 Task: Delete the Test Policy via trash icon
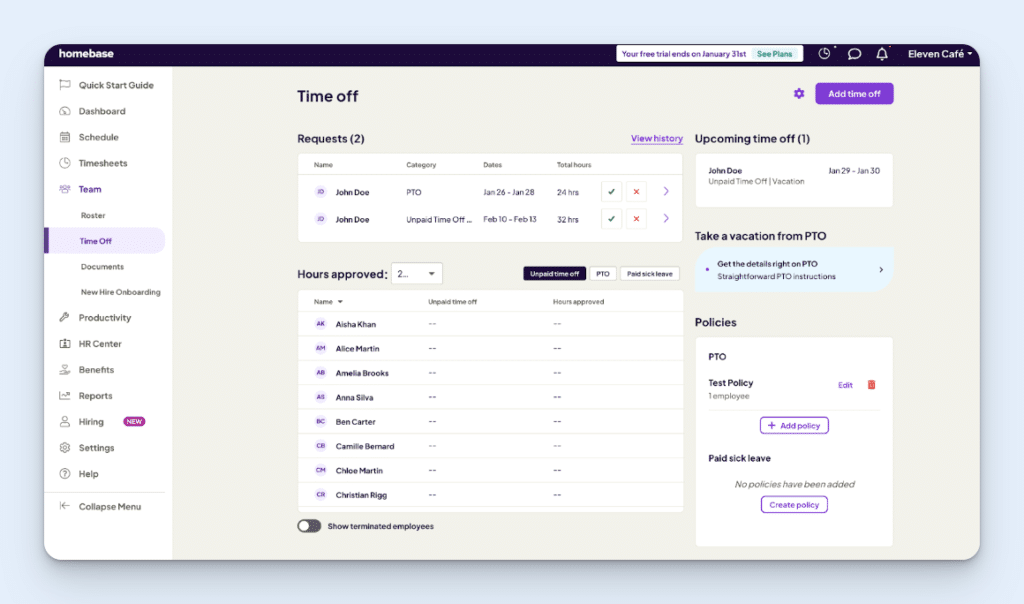tap(871, 383)
